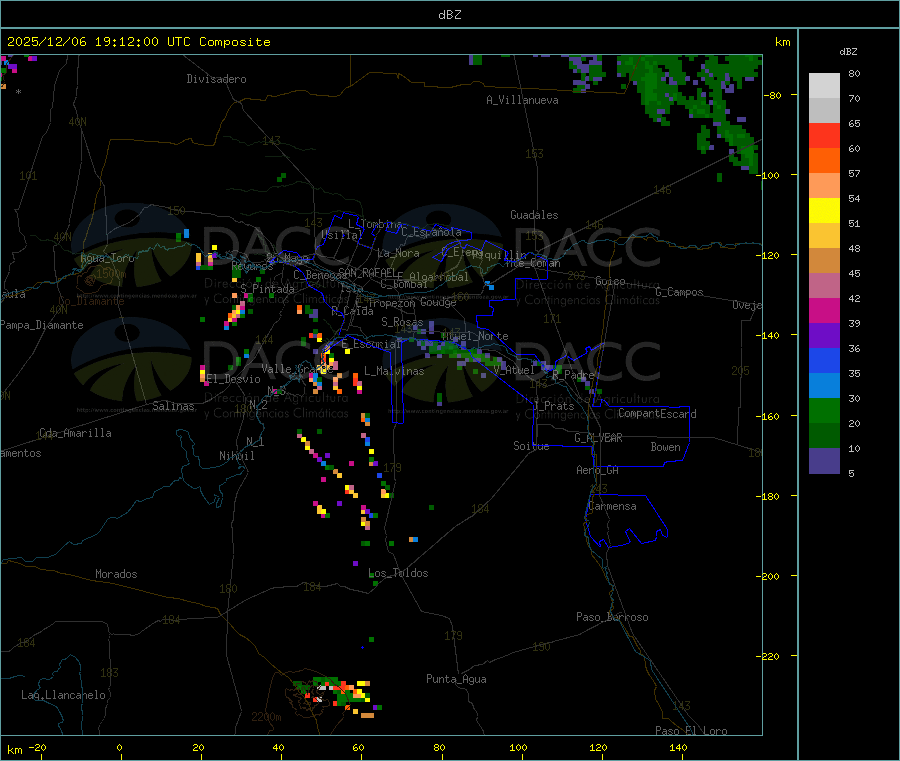Select the slate-purple 5 dBZ legend swatch
This screenshot has height=761, width=900.
point(824,461)
